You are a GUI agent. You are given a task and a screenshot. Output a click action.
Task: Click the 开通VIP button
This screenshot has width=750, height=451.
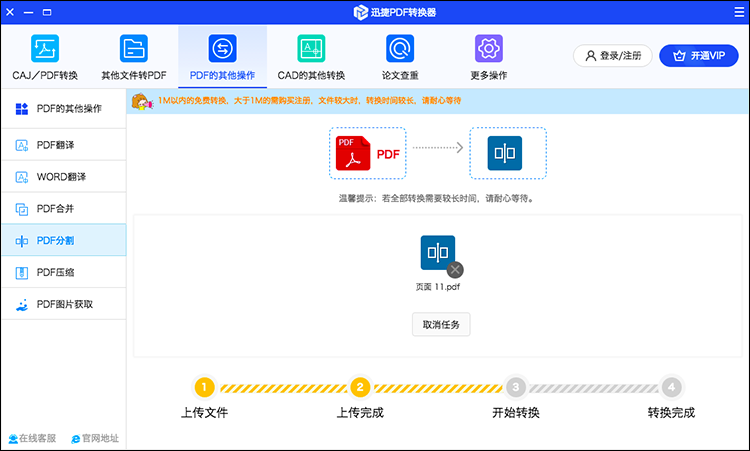(699, 56)
